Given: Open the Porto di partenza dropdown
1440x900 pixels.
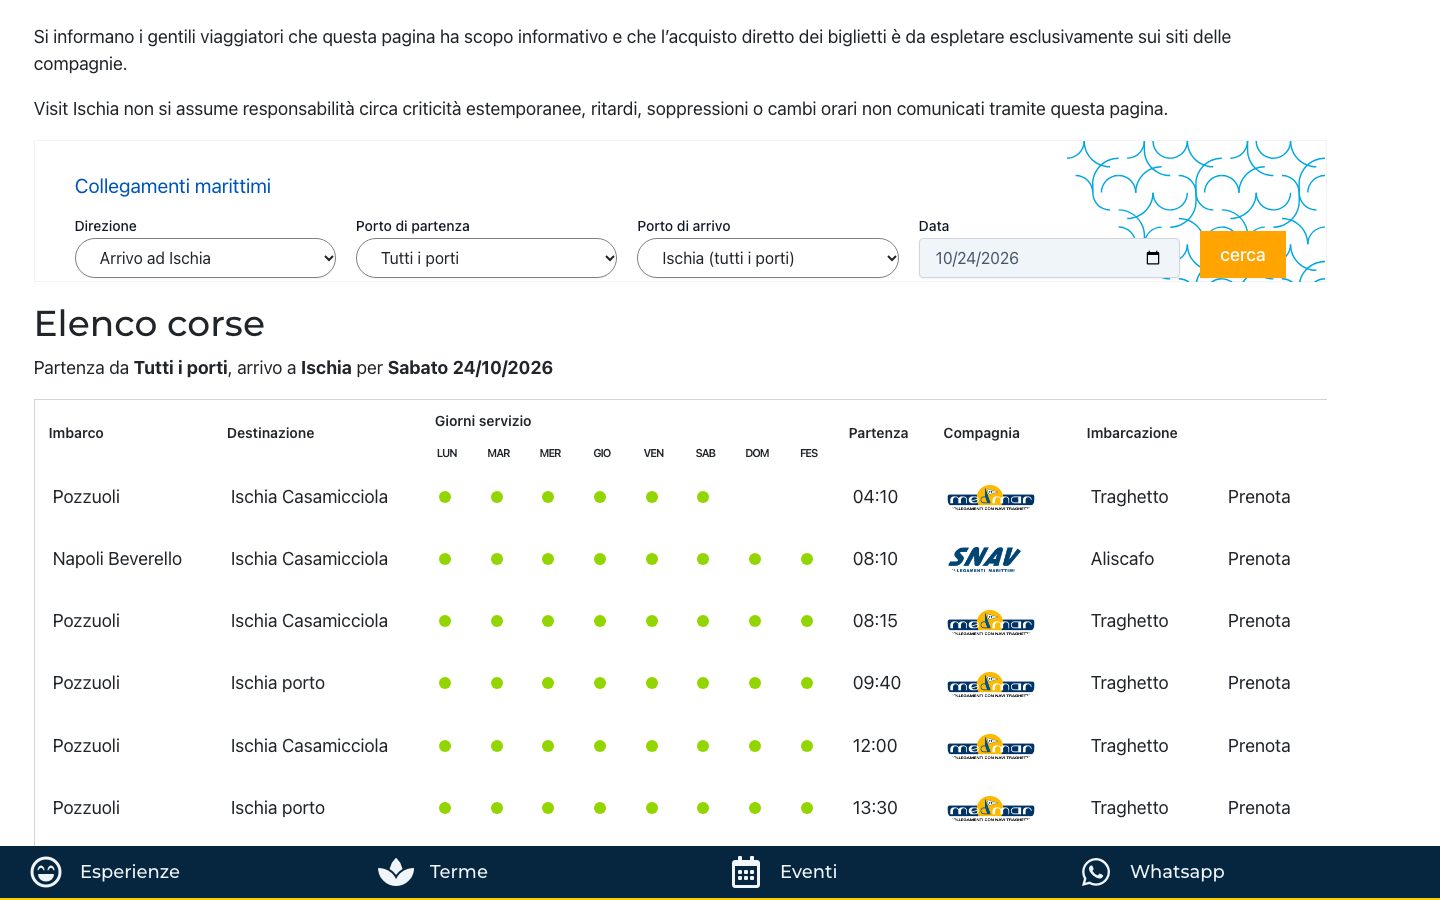Looking at the screenshot, I should [x=486, y=258].
